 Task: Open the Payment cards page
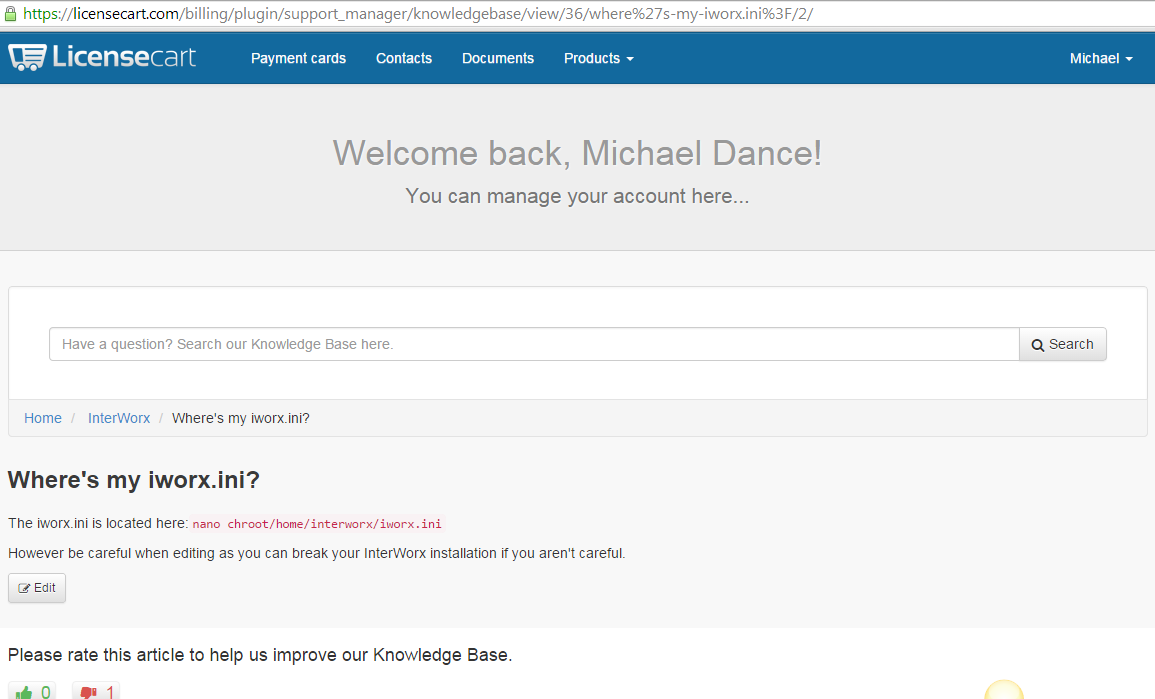[x=298, y=58]
